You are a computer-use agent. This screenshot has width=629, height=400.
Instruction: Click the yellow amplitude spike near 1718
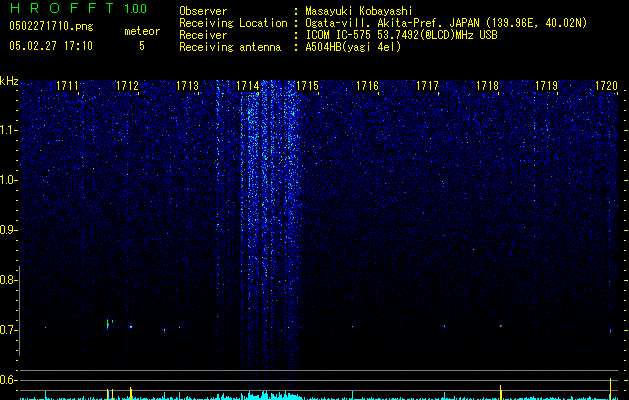[501, 392]
